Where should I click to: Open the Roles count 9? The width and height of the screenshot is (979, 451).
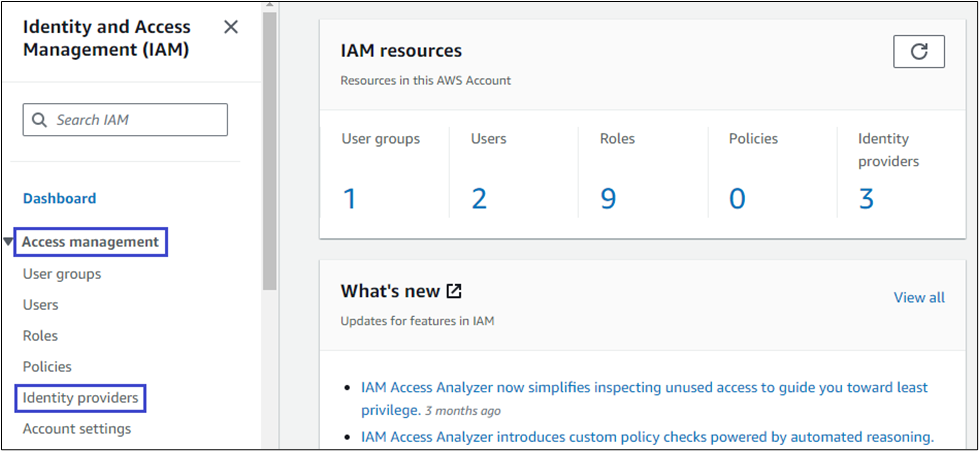(608, 199)
